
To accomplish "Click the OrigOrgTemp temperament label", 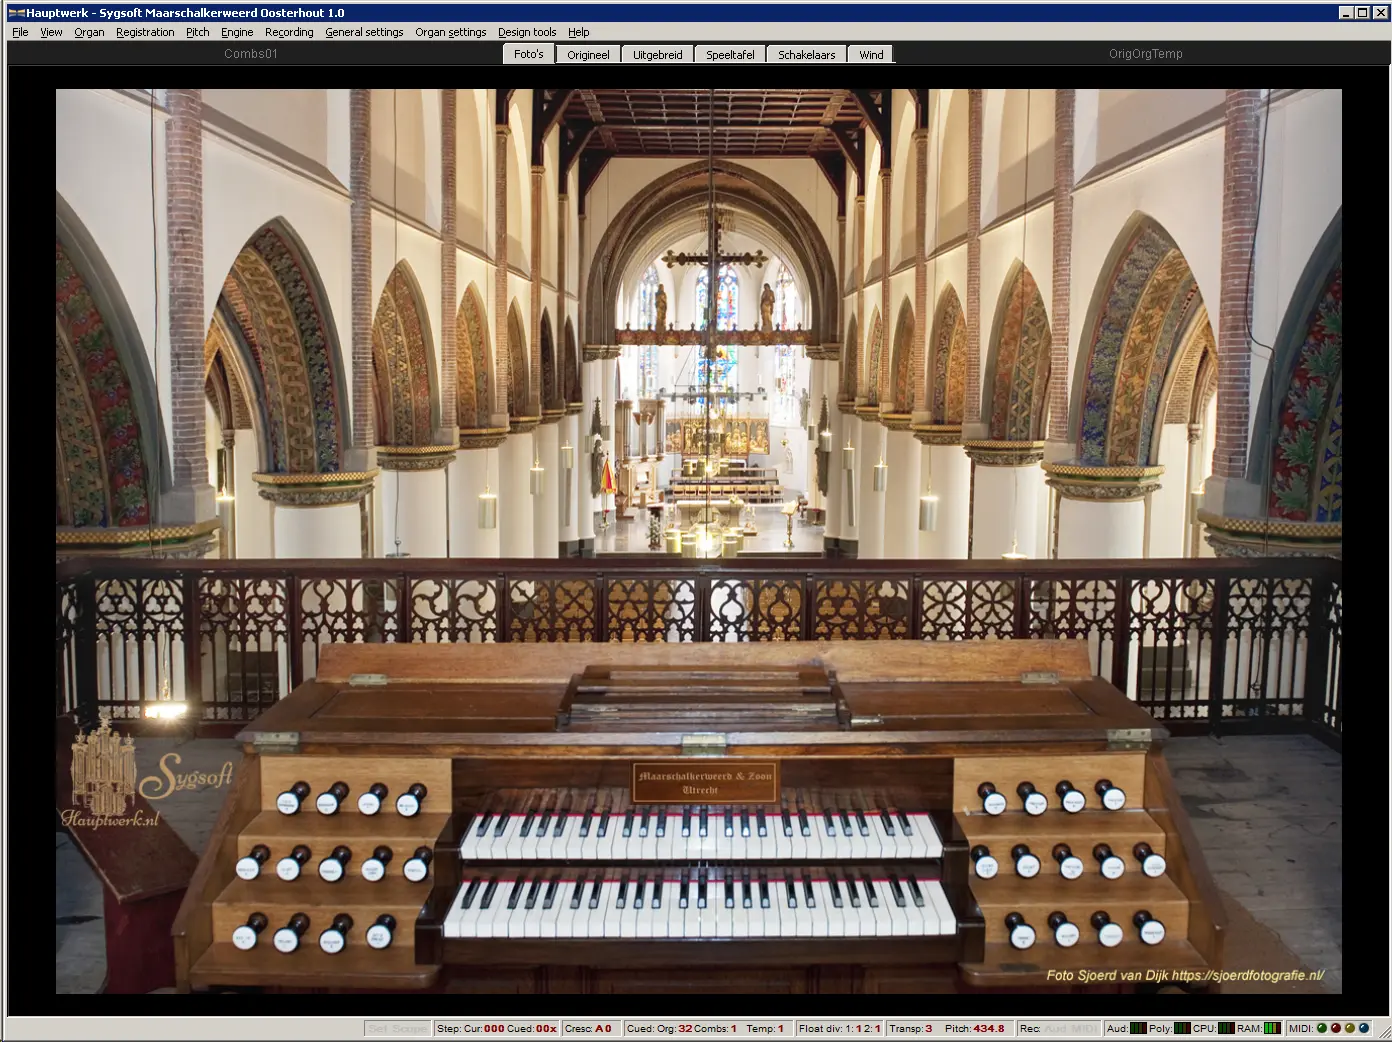I will (1145, 54).
